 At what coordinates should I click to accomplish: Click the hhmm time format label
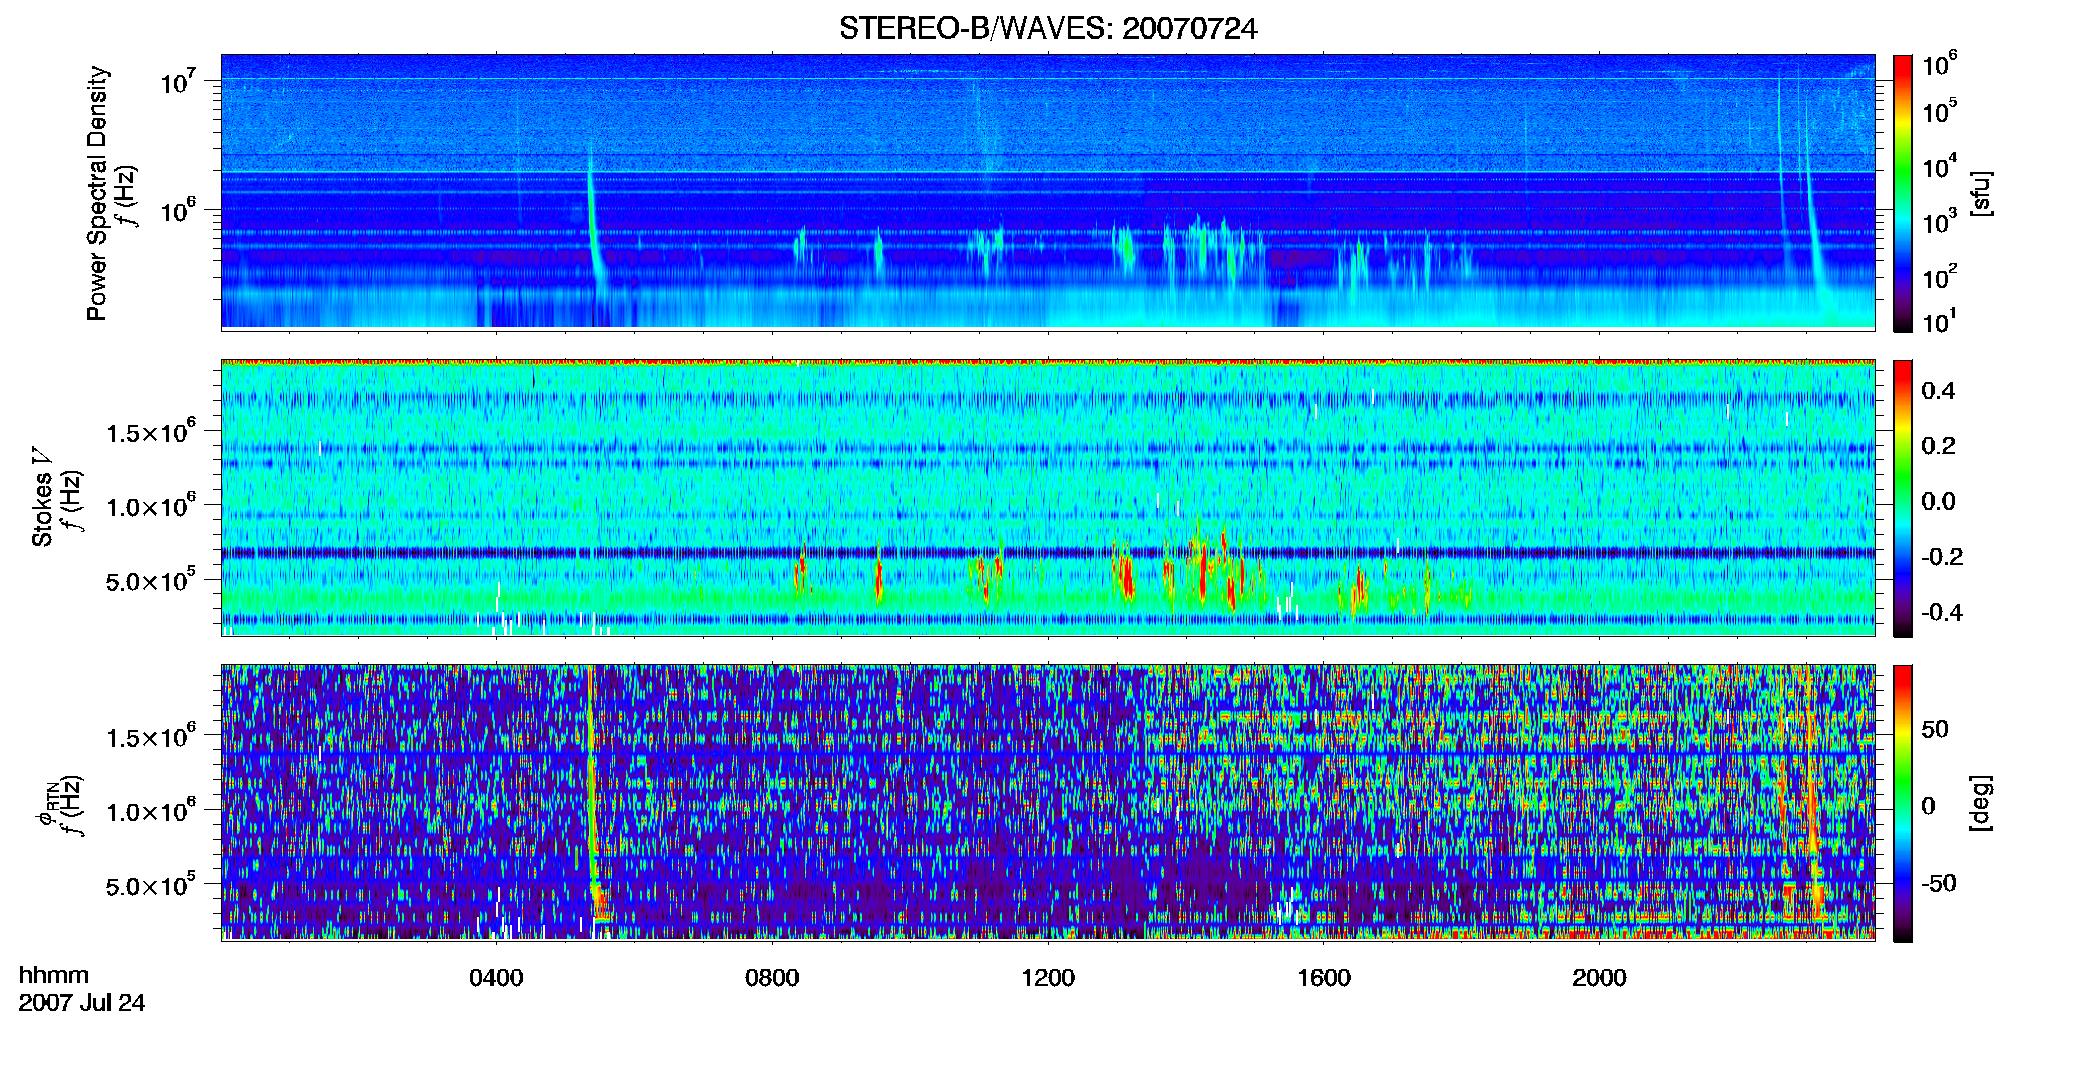pyautogui.click(x=54, y=975)
